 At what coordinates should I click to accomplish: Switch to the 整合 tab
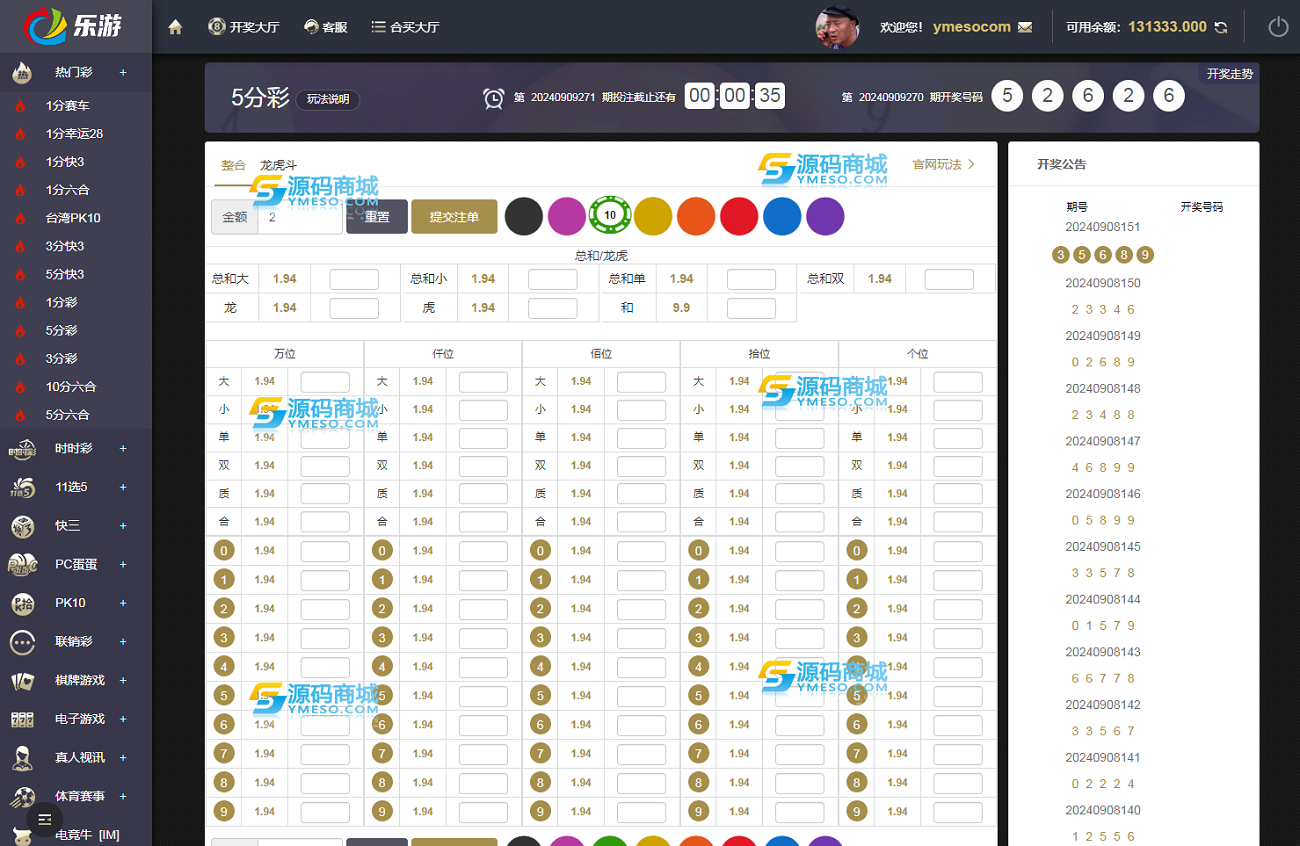click(233, 165)
